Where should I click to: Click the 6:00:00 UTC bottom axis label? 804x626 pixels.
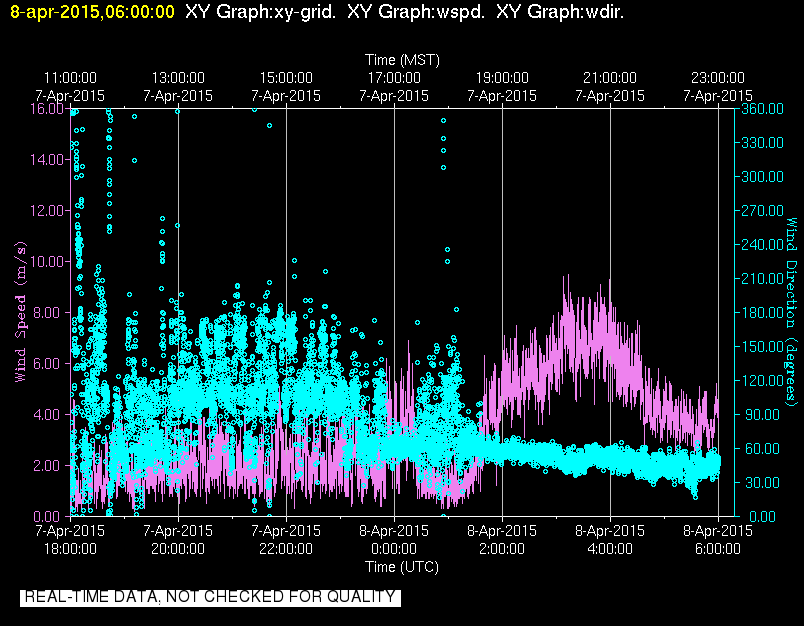(x=718, y=549)
